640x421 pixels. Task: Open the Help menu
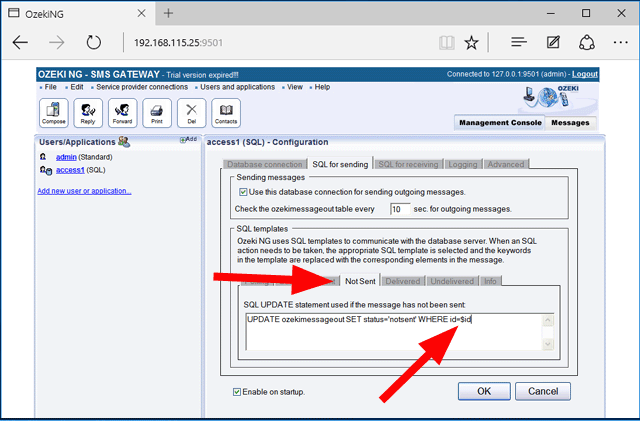point(322,87)
